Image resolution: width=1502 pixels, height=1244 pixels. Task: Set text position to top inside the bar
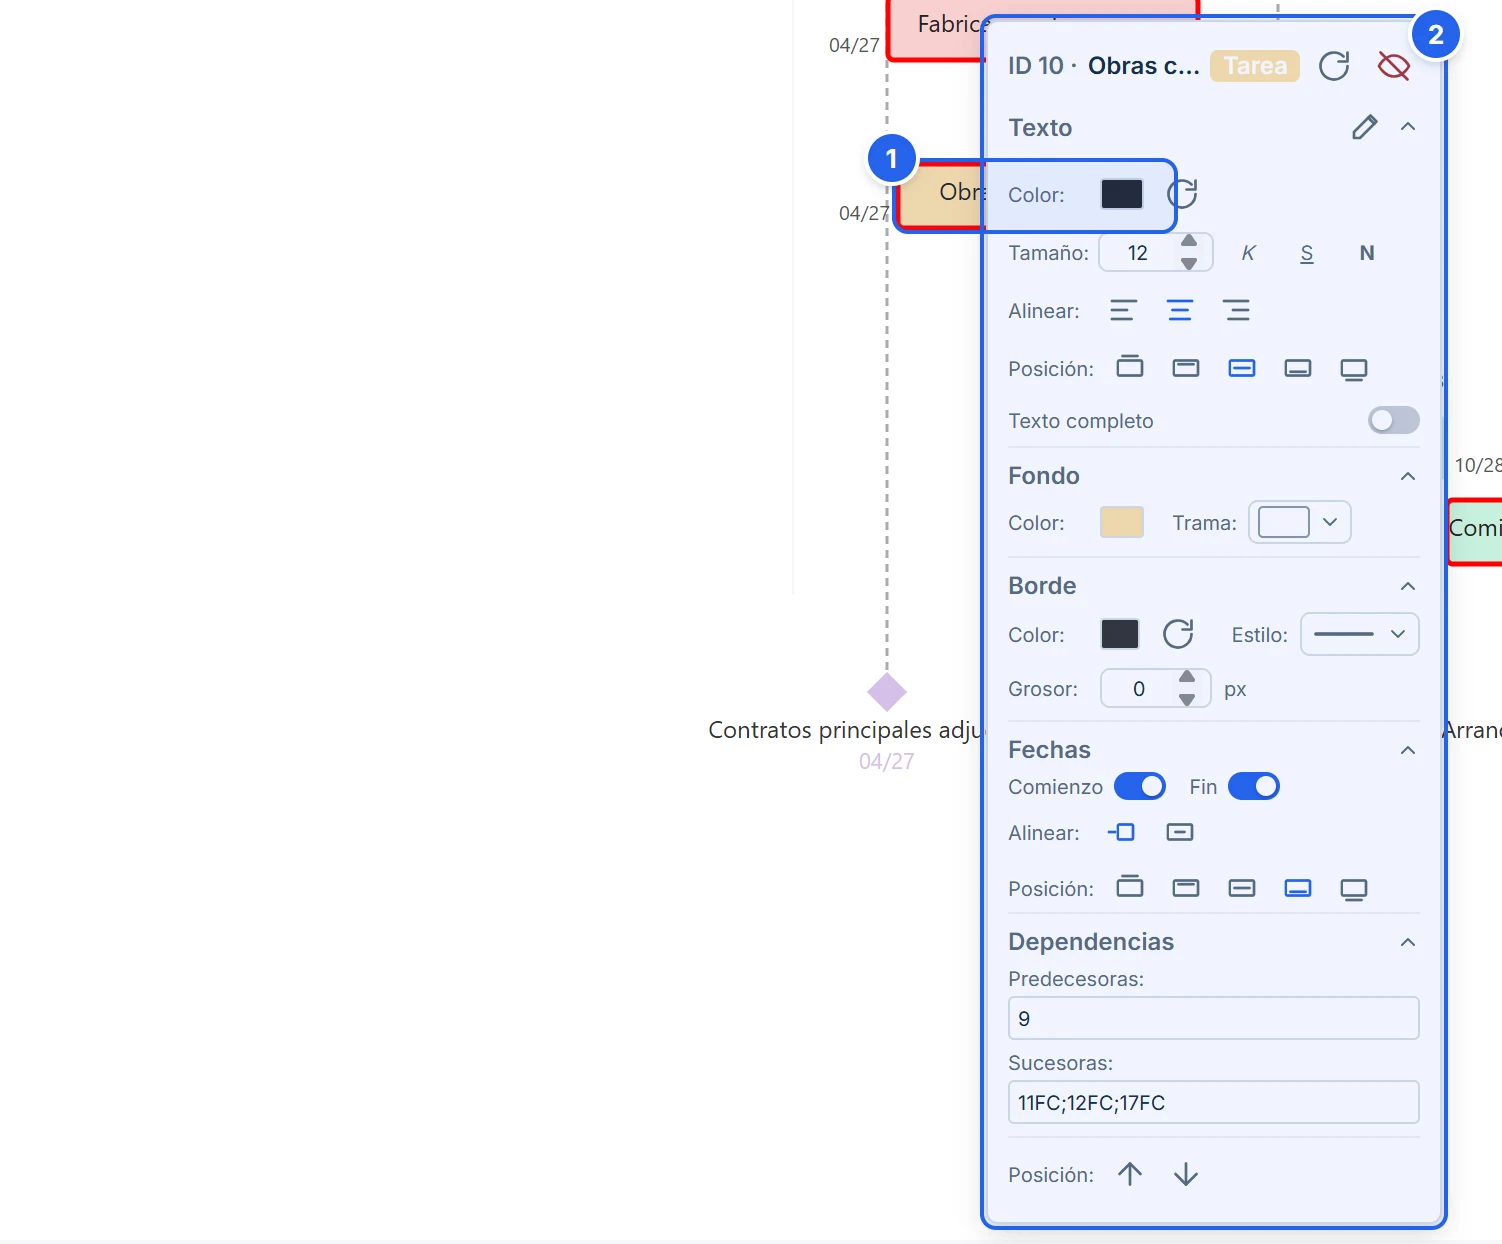1186,368
